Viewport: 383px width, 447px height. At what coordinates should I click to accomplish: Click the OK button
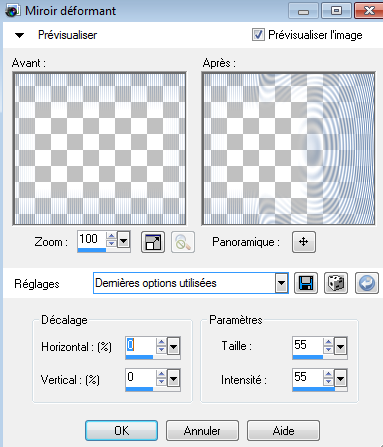click(121, 431)
